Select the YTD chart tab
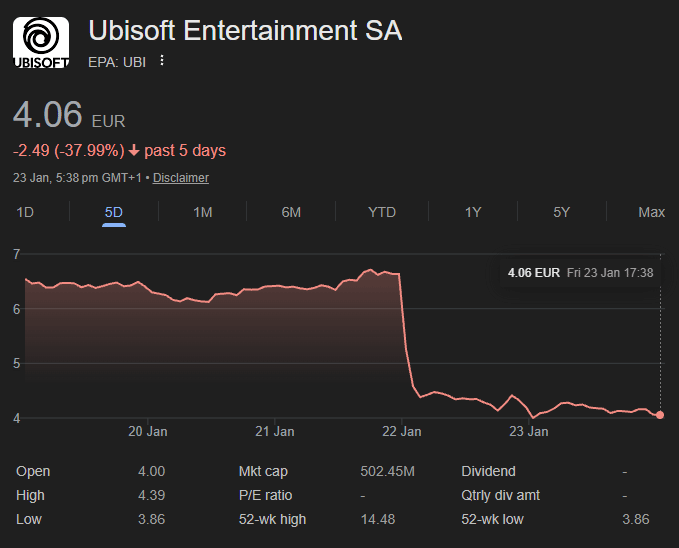This screenshot has height=548, width=679. [x=382, y=212]
